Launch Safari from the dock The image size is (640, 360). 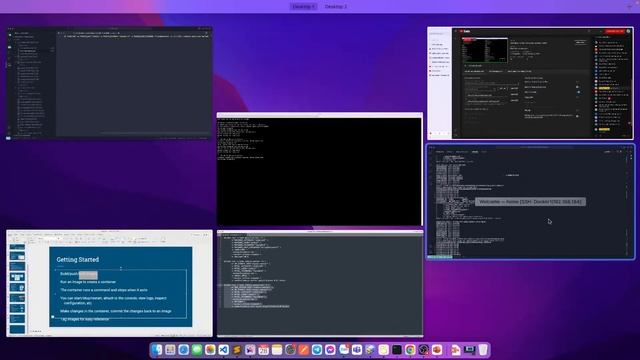tap(184, 350)
